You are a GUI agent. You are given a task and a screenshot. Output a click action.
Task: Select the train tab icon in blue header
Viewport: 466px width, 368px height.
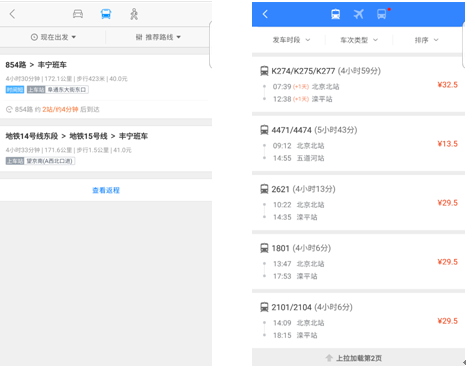point(335,14)
